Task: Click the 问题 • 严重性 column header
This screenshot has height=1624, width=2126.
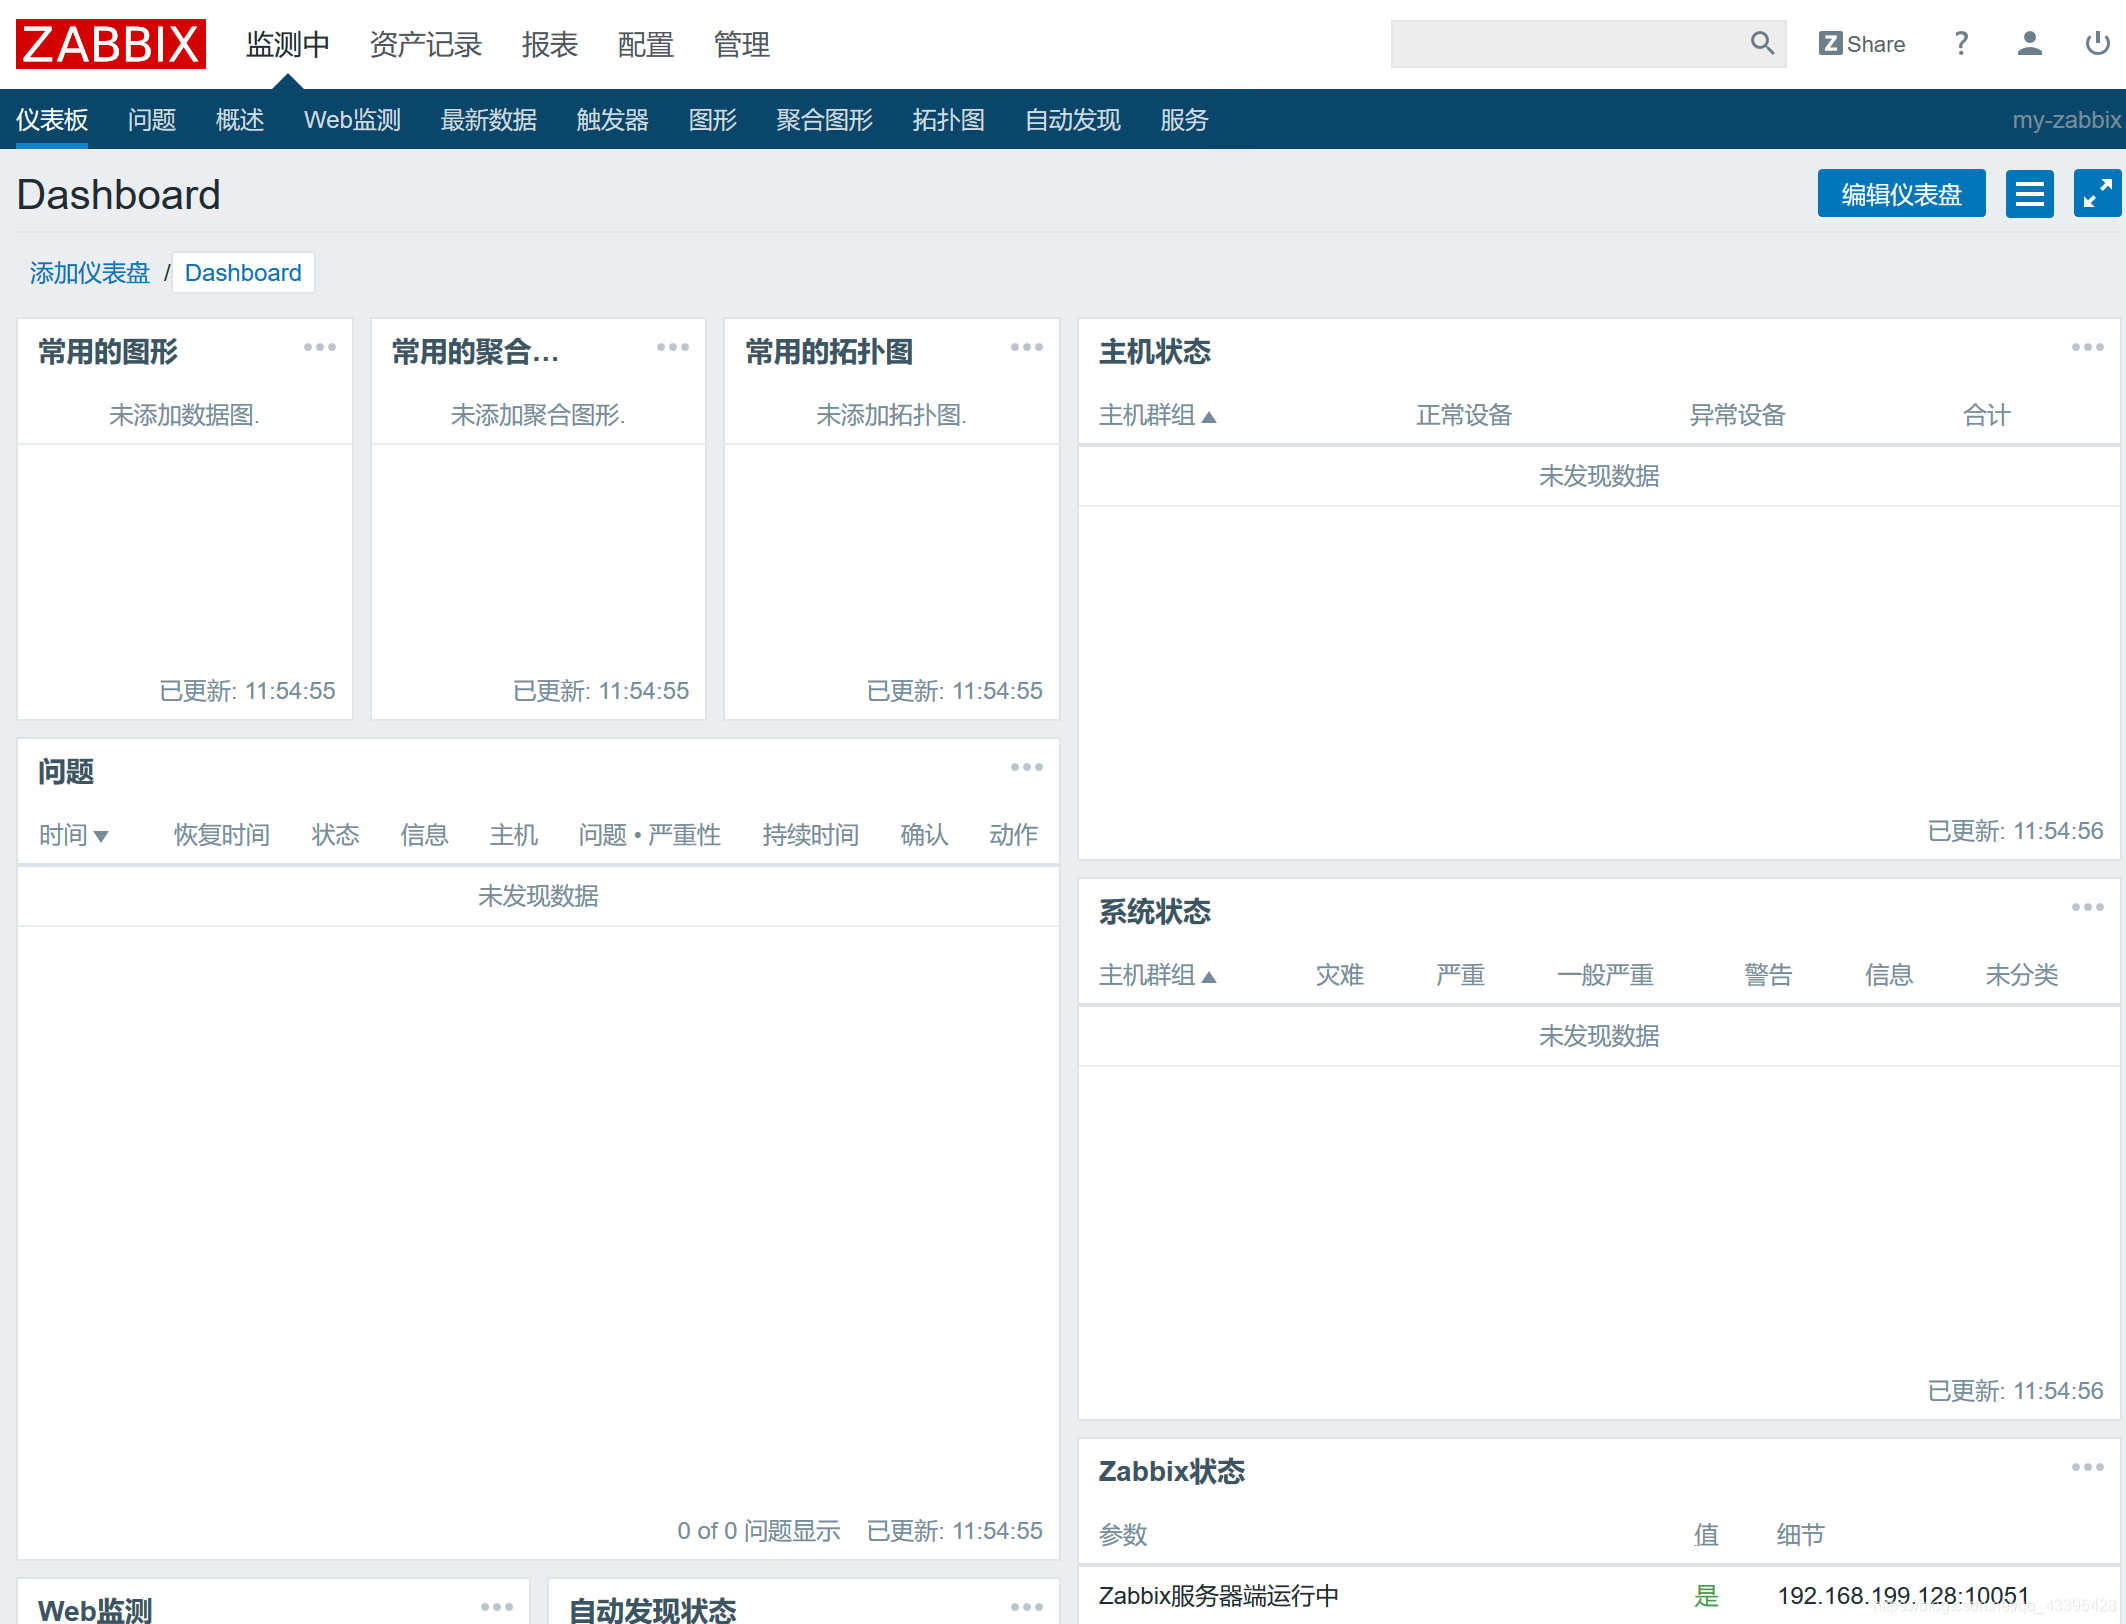Action: [650, 835]
